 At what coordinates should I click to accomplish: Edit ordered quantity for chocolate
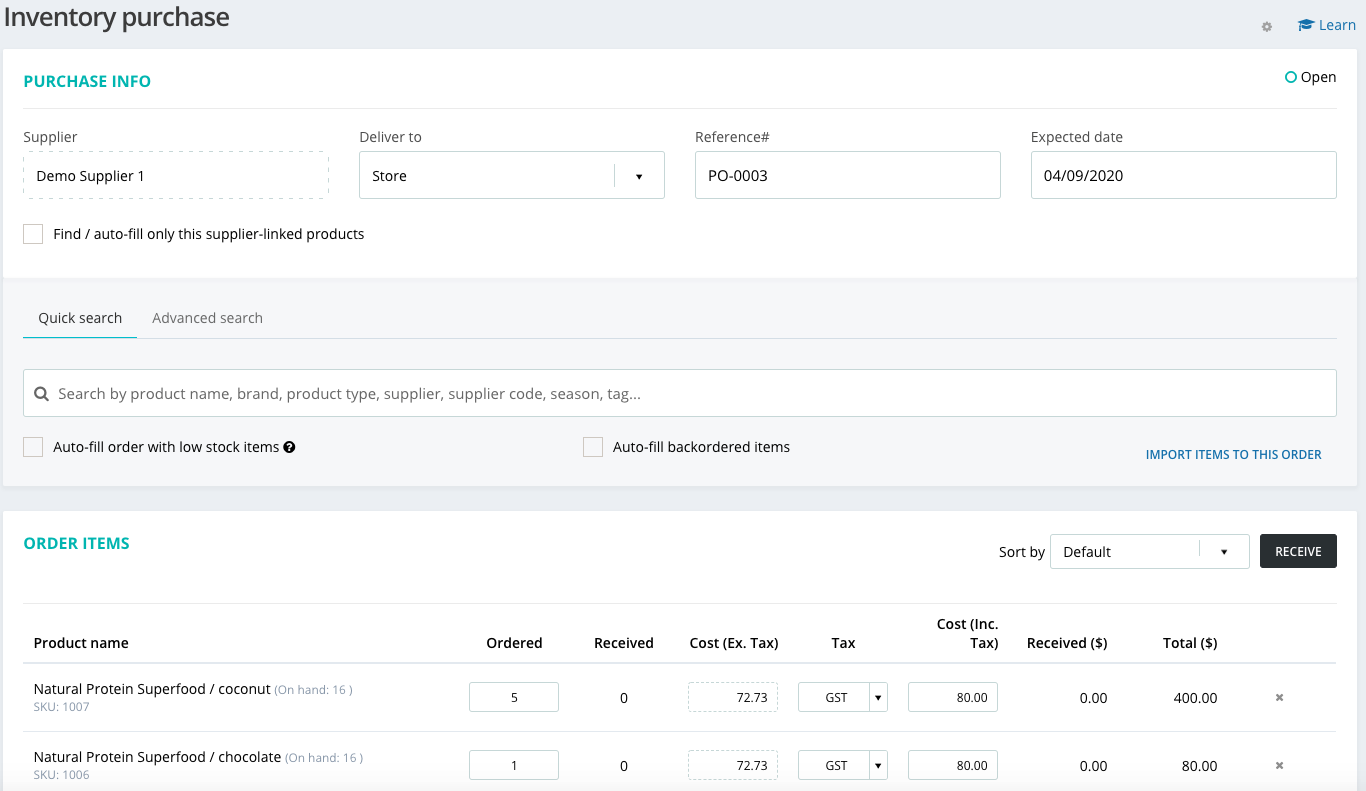pyautogui.click(x=514, y=766)
